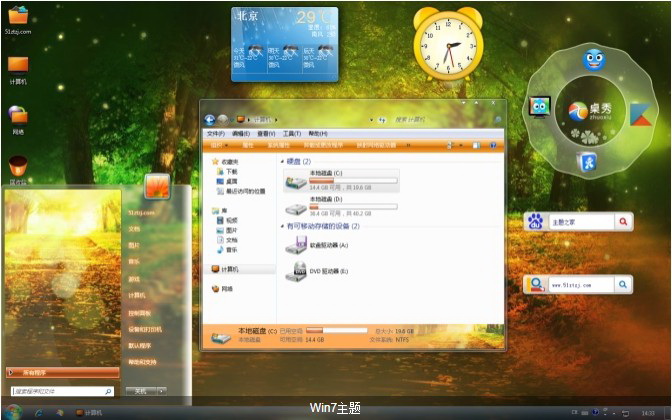Click the C: drive usage bar

click(x=353, y=181)
